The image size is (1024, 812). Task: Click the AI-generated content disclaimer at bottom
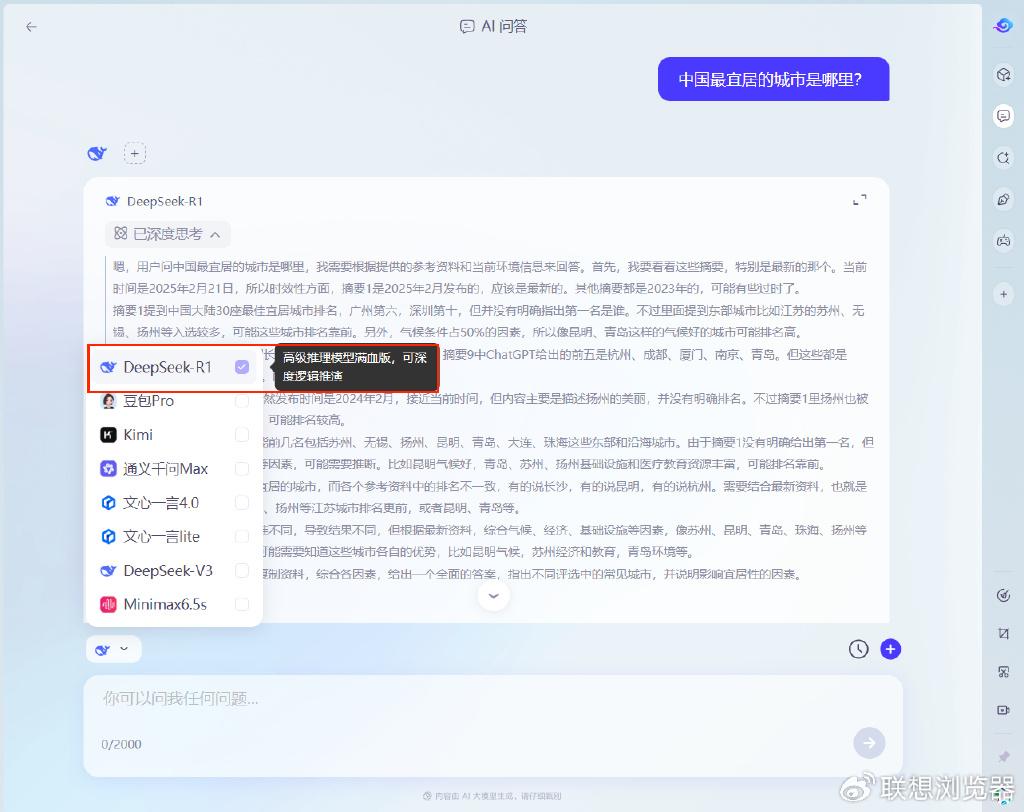tap(492, 796)
